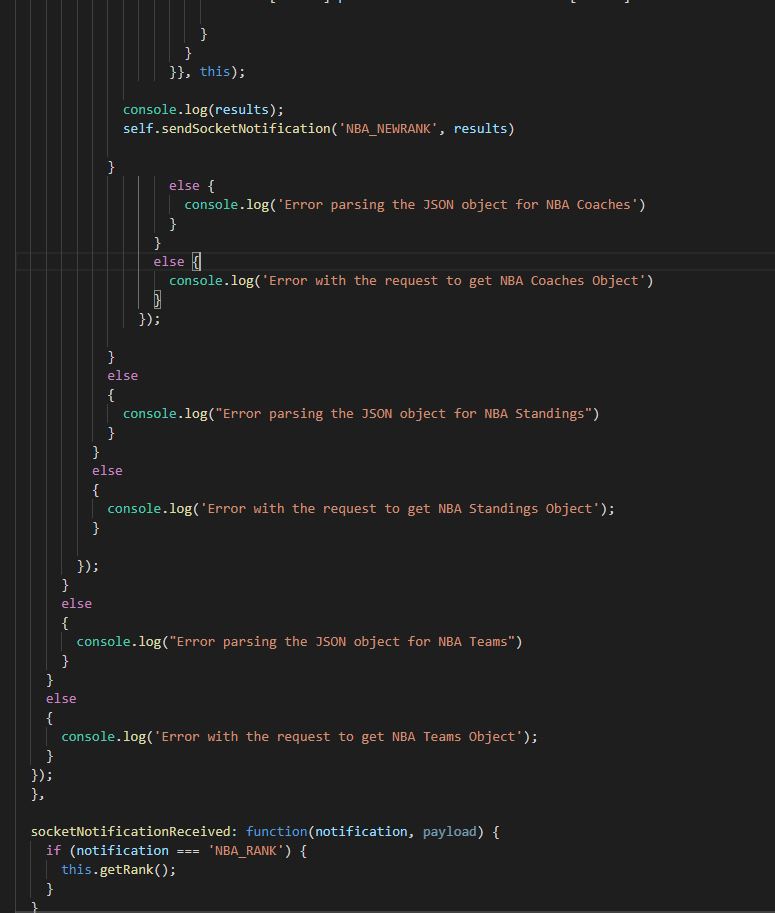Click the 'this' keyword after double closing braces
775x913 pixels.
tap(215, 72)
